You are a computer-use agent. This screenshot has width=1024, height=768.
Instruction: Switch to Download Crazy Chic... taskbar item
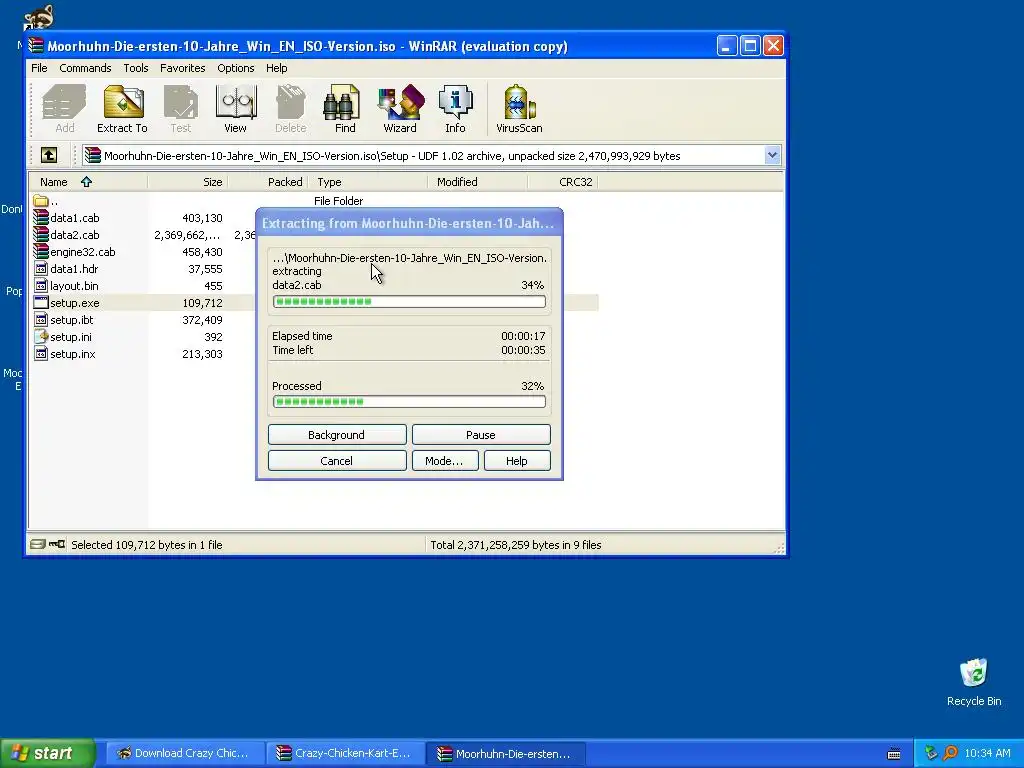(185, 753)
